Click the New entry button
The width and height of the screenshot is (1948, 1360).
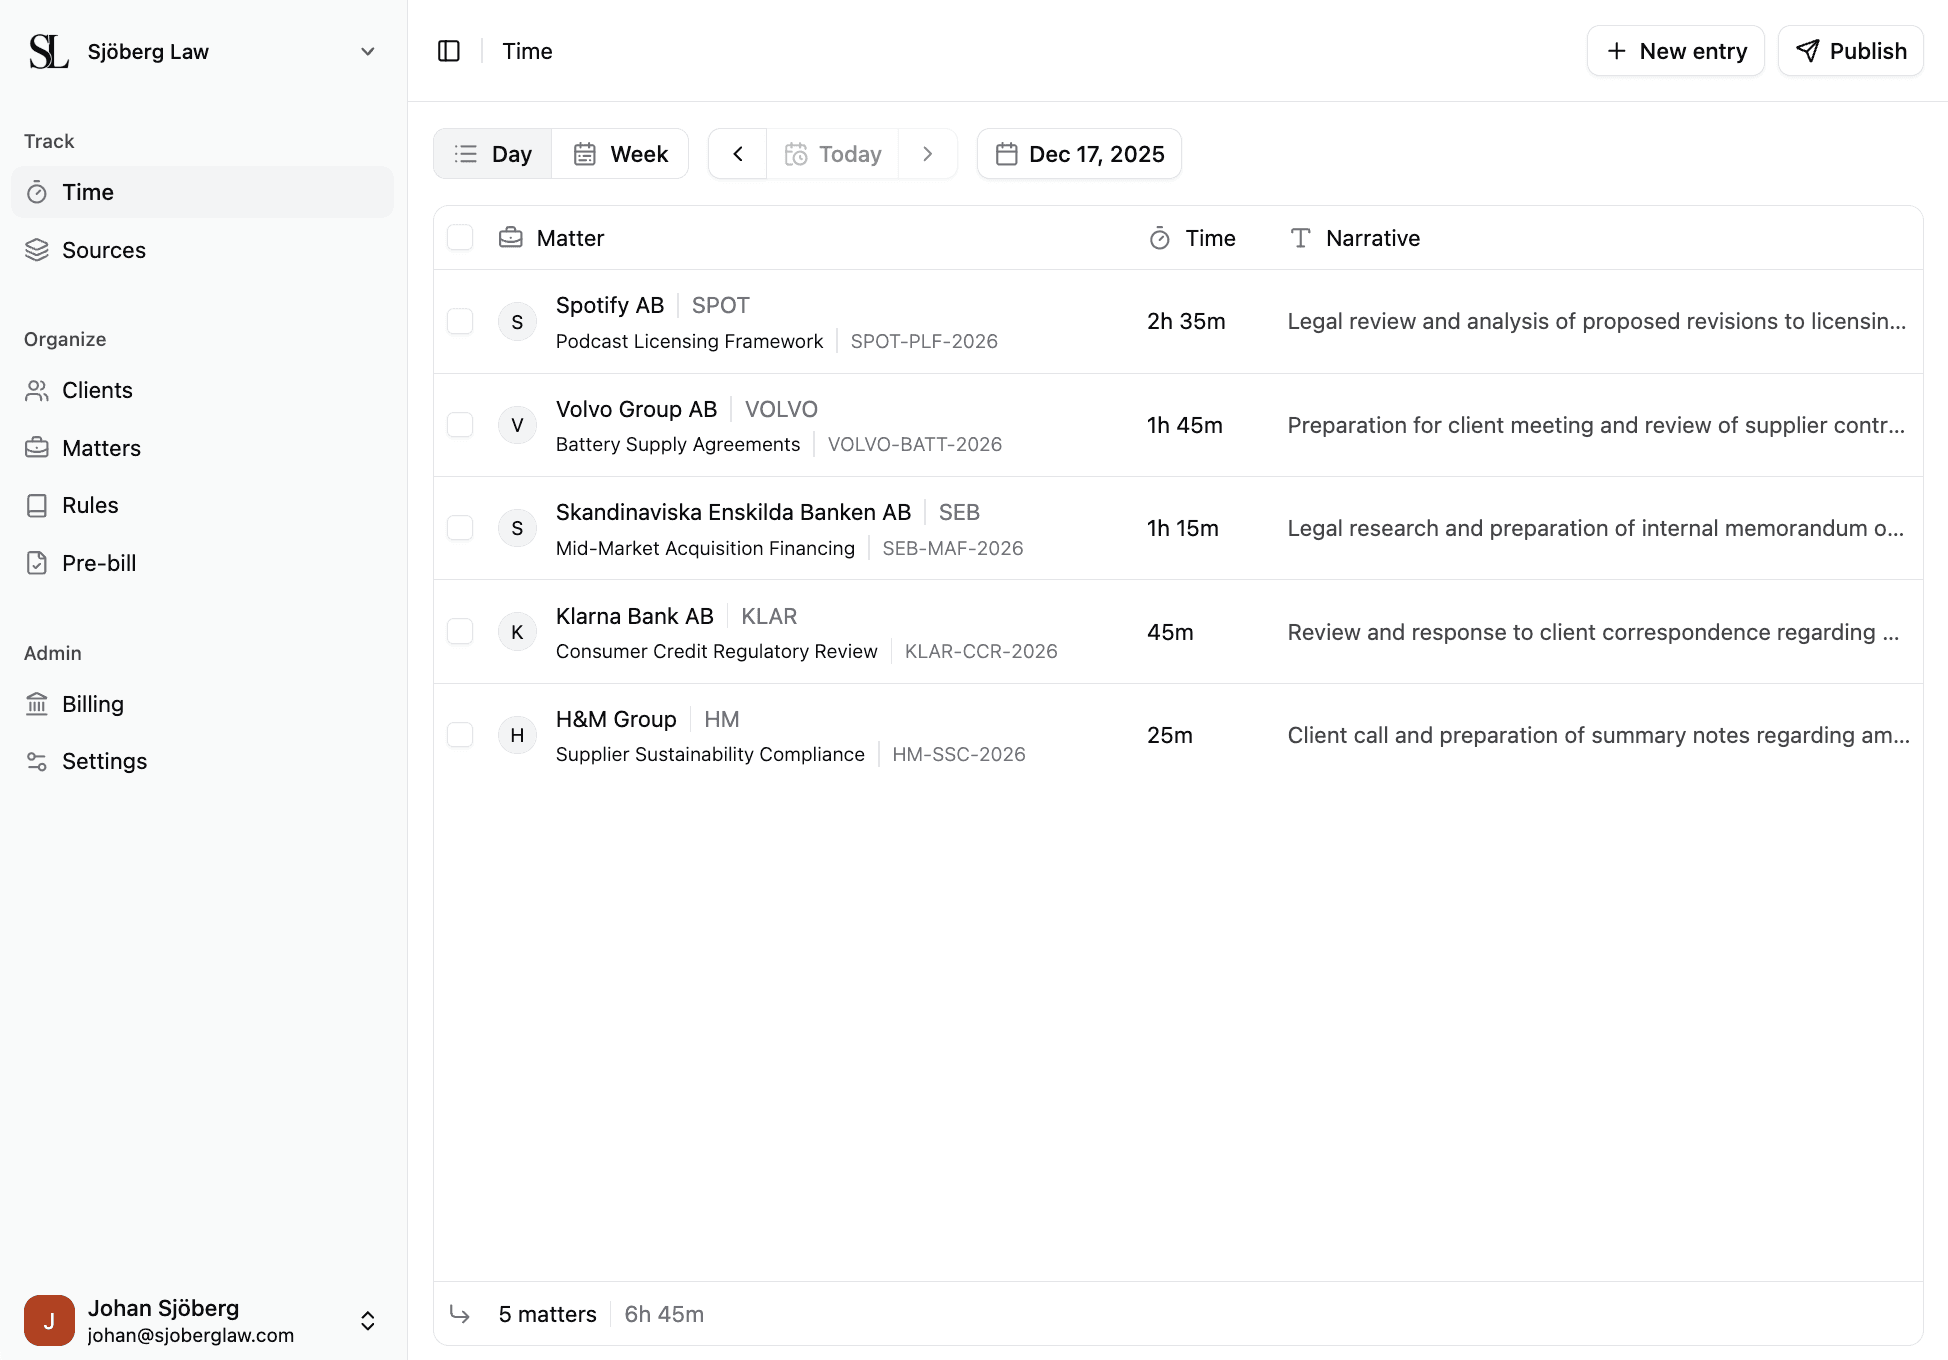pyautogui.click(x=1675, y=51)
